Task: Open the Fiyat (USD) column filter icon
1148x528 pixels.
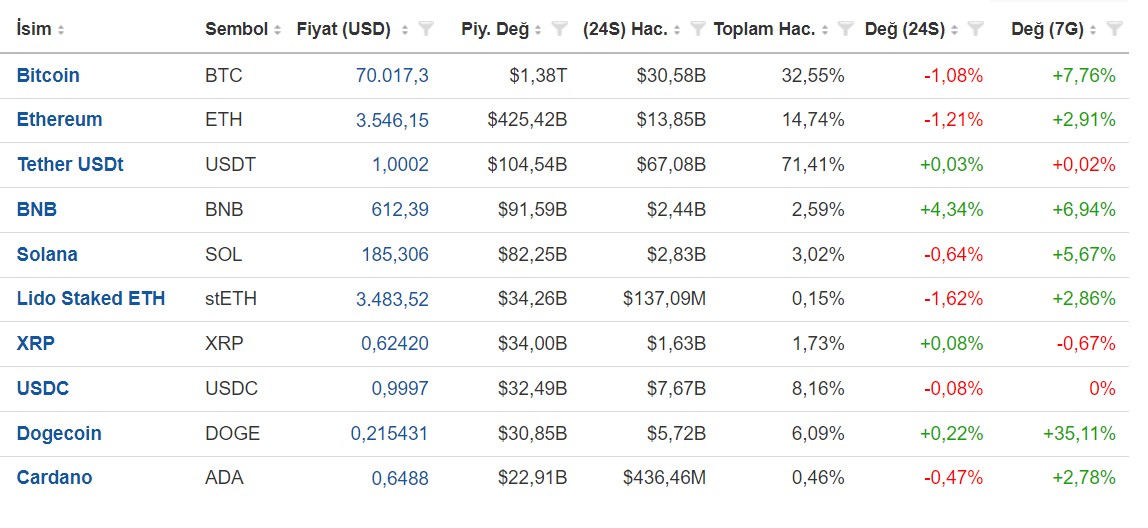Action: (x=426, y=30)
